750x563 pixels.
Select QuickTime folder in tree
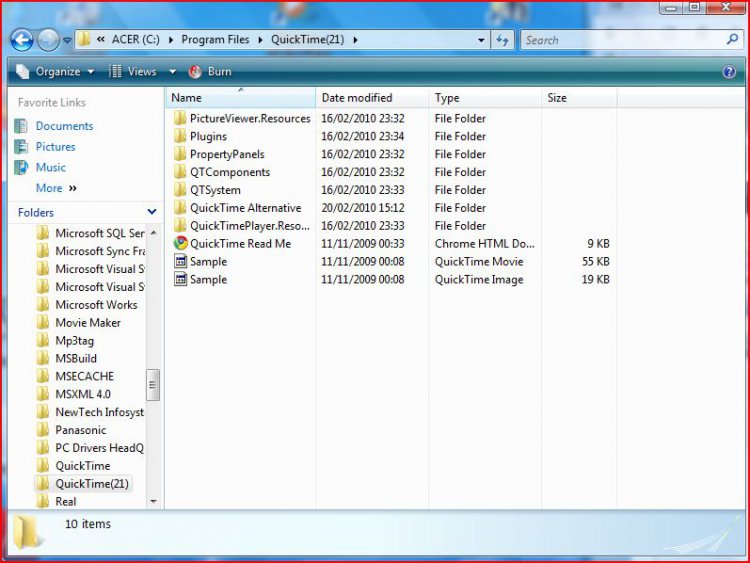tap(83, 466)
